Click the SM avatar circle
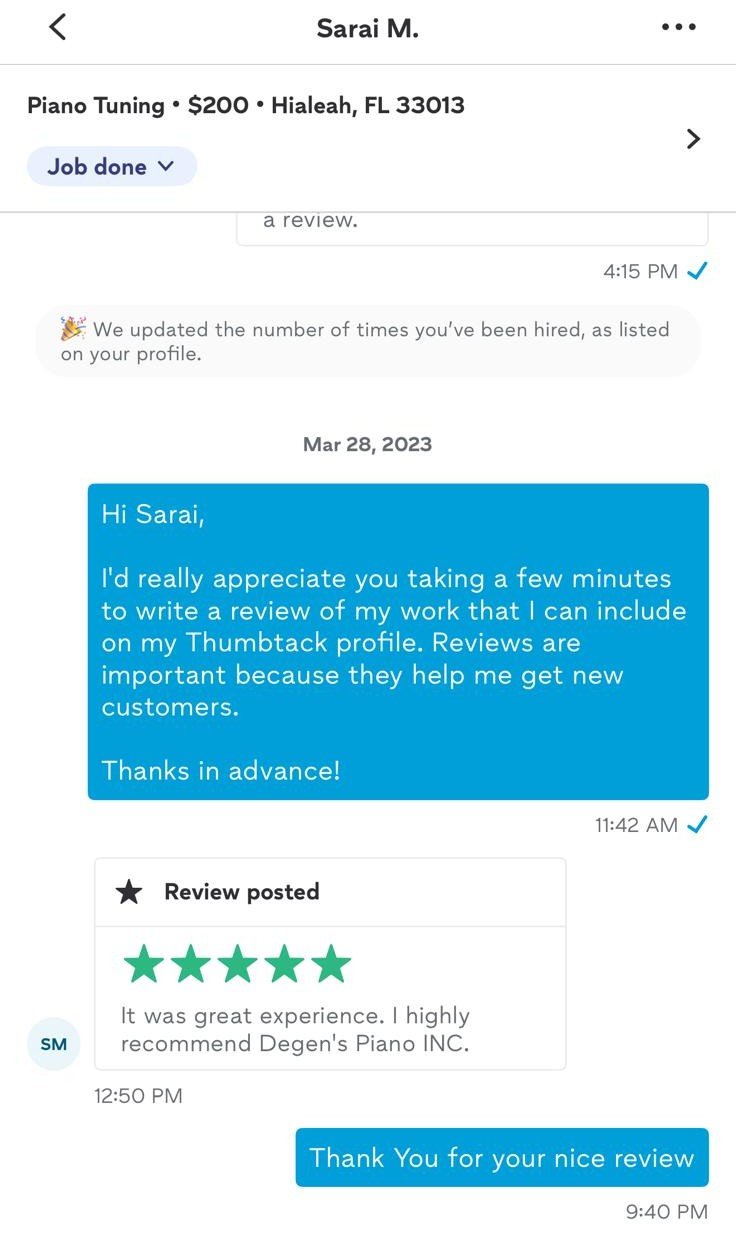Screen dimensions: 736x1238 click(x=53, y=1043)
